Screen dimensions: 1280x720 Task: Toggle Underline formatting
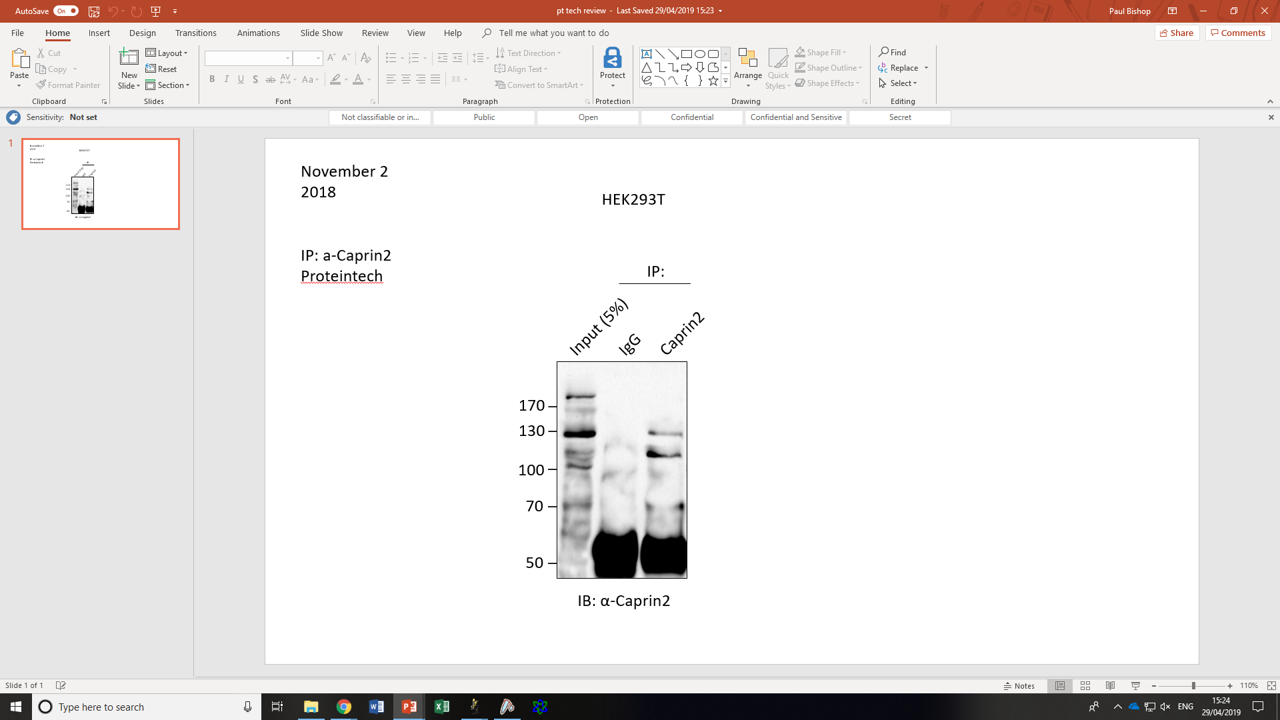pyautogui.click(x=240, y=79)
